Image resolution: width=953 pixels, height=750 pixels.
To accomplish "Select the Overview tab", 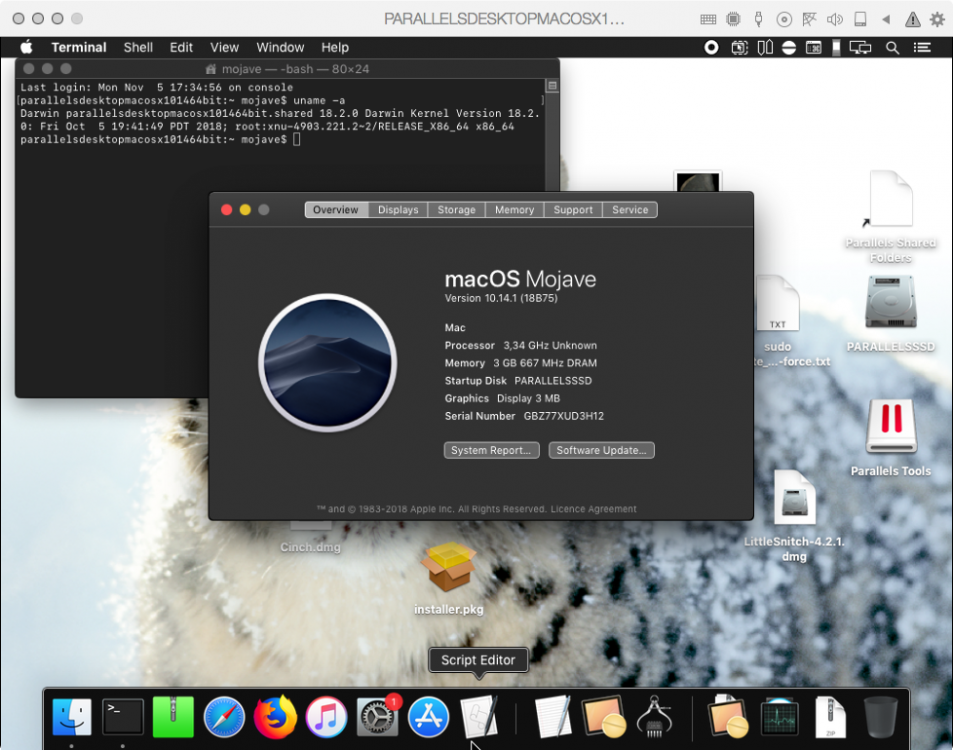I will [336, 210].
